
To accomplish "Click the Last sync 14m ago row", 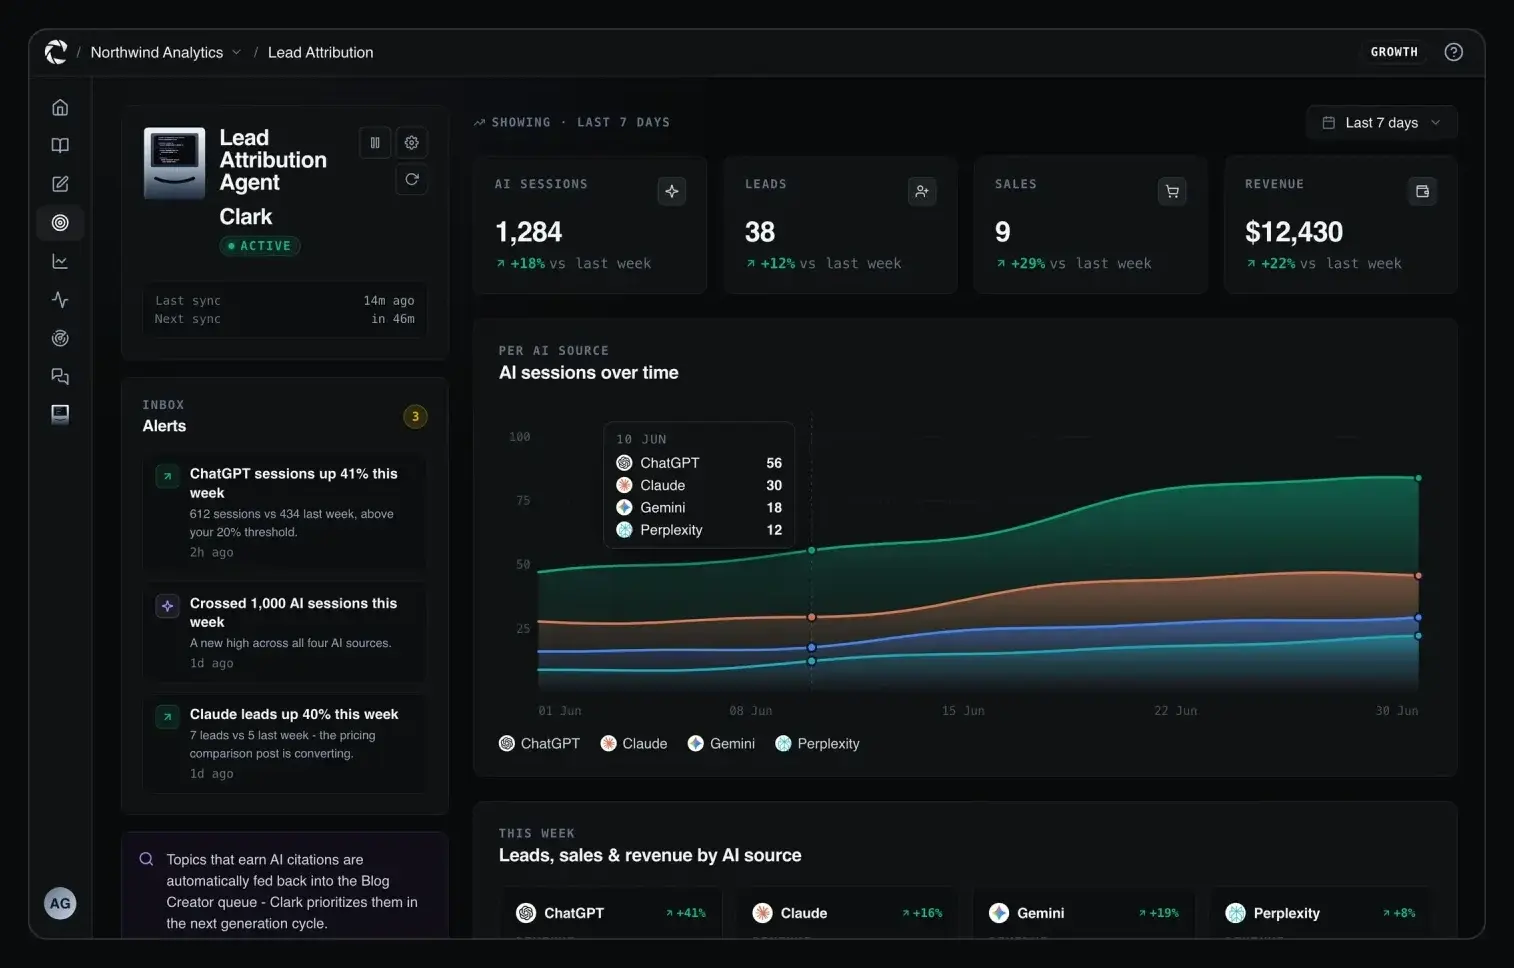I will (285, 300).
